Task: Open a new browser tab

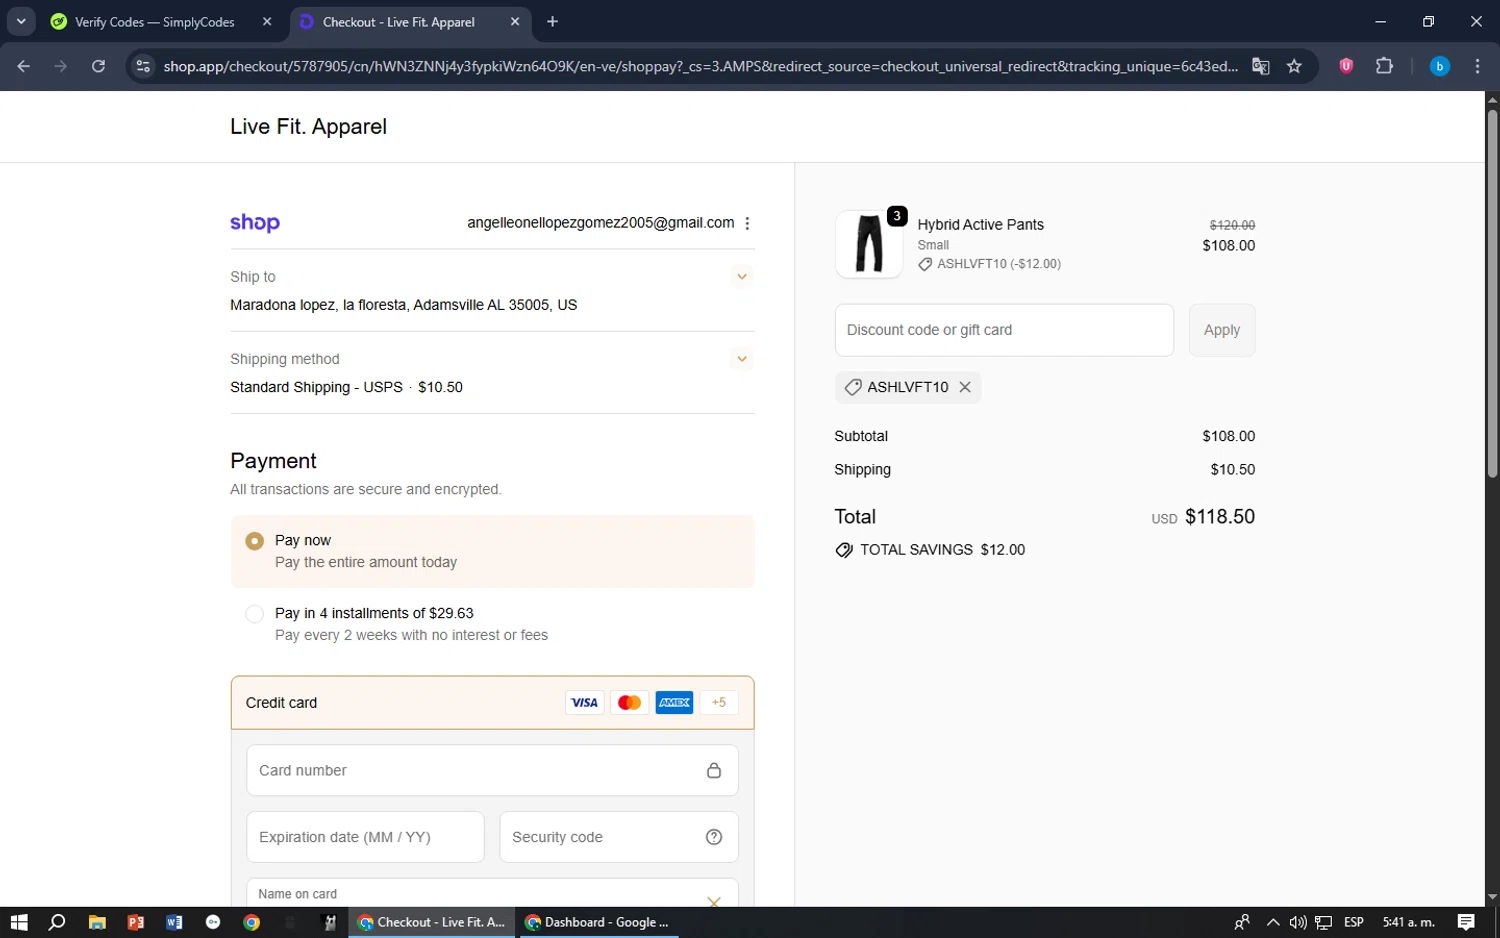Action: pos(552,21)
